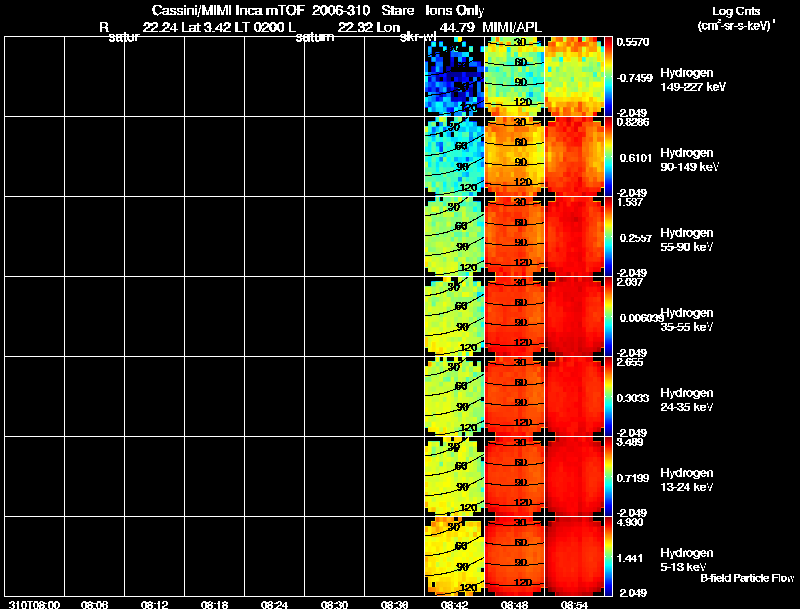Click the 08:42 image in the Hydrogen 149-227 keV row
Image resolution: width=800 pixels, height=609 pixels.
pos(454,77)
